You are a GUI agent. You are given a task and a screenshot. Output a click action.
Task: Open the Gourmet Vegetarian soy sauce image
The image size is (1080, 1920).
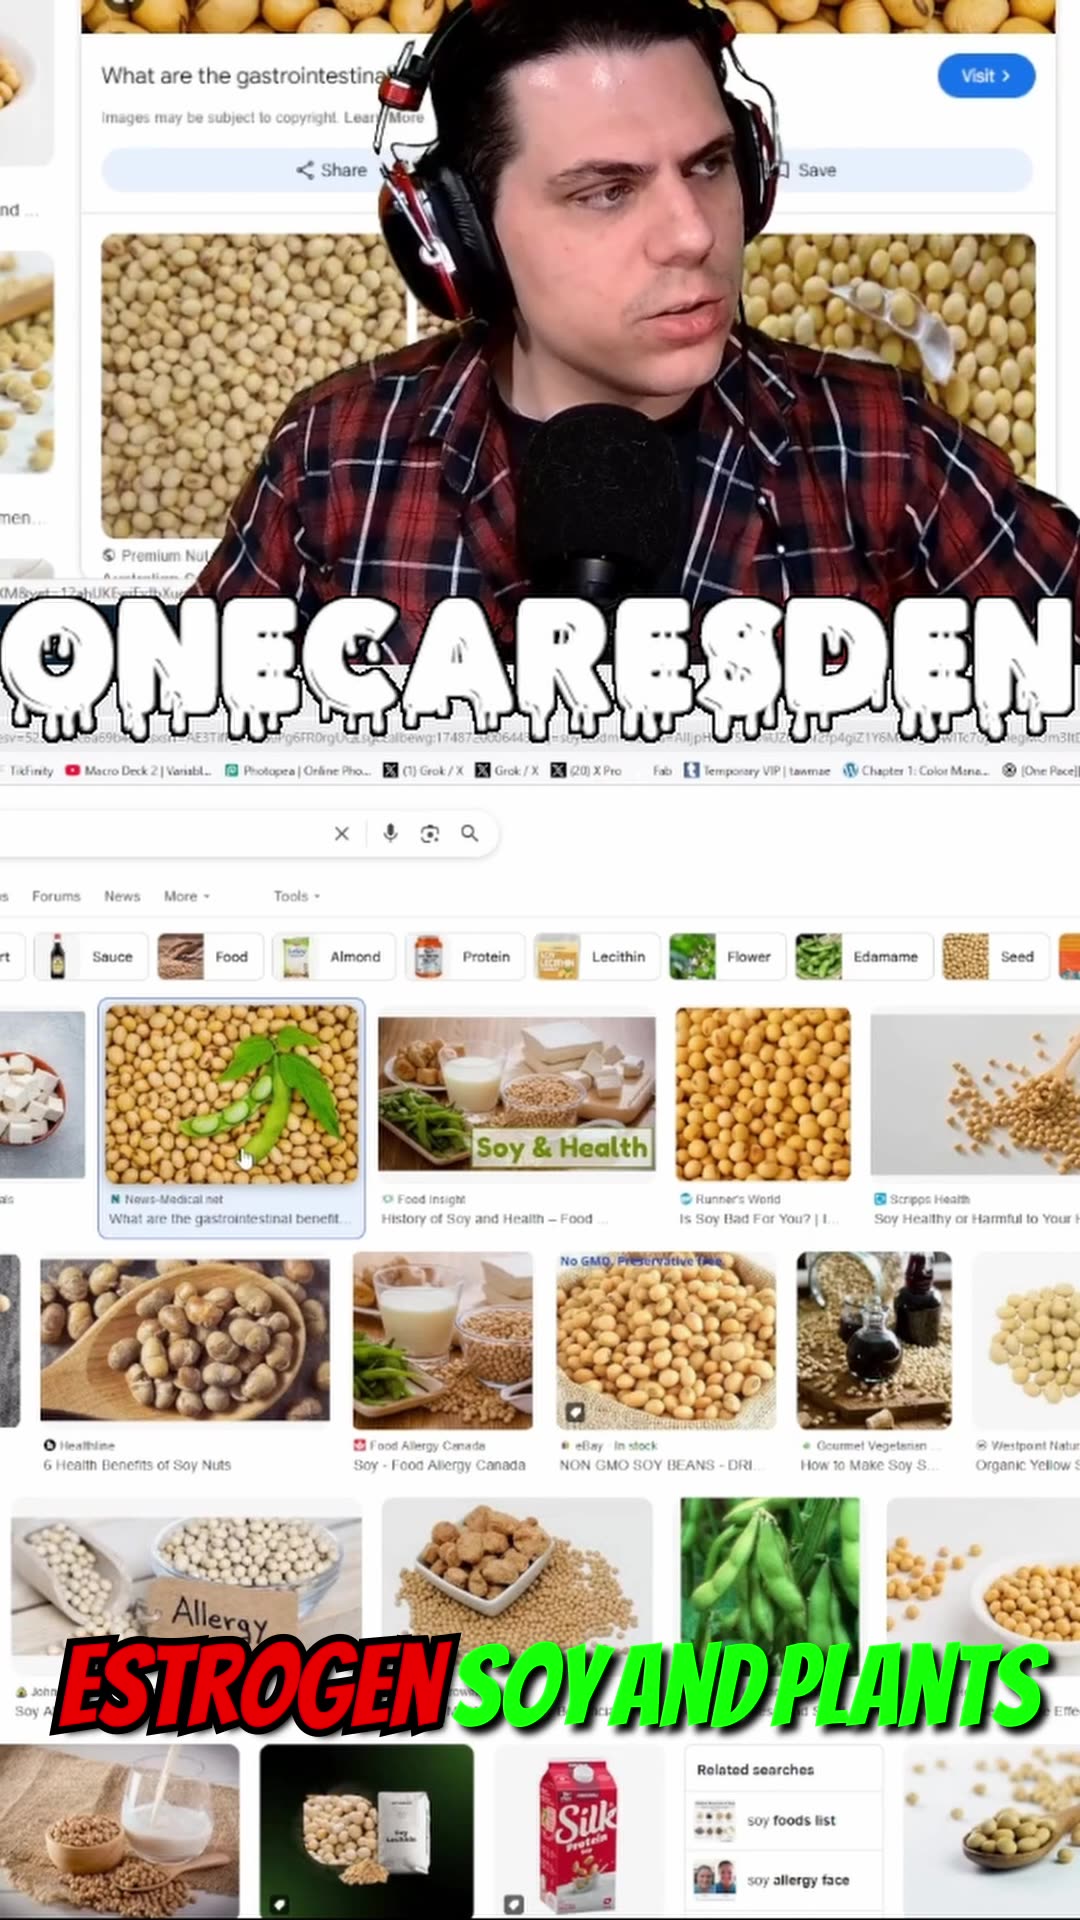pyautogui.click(x=874, y=1340)
